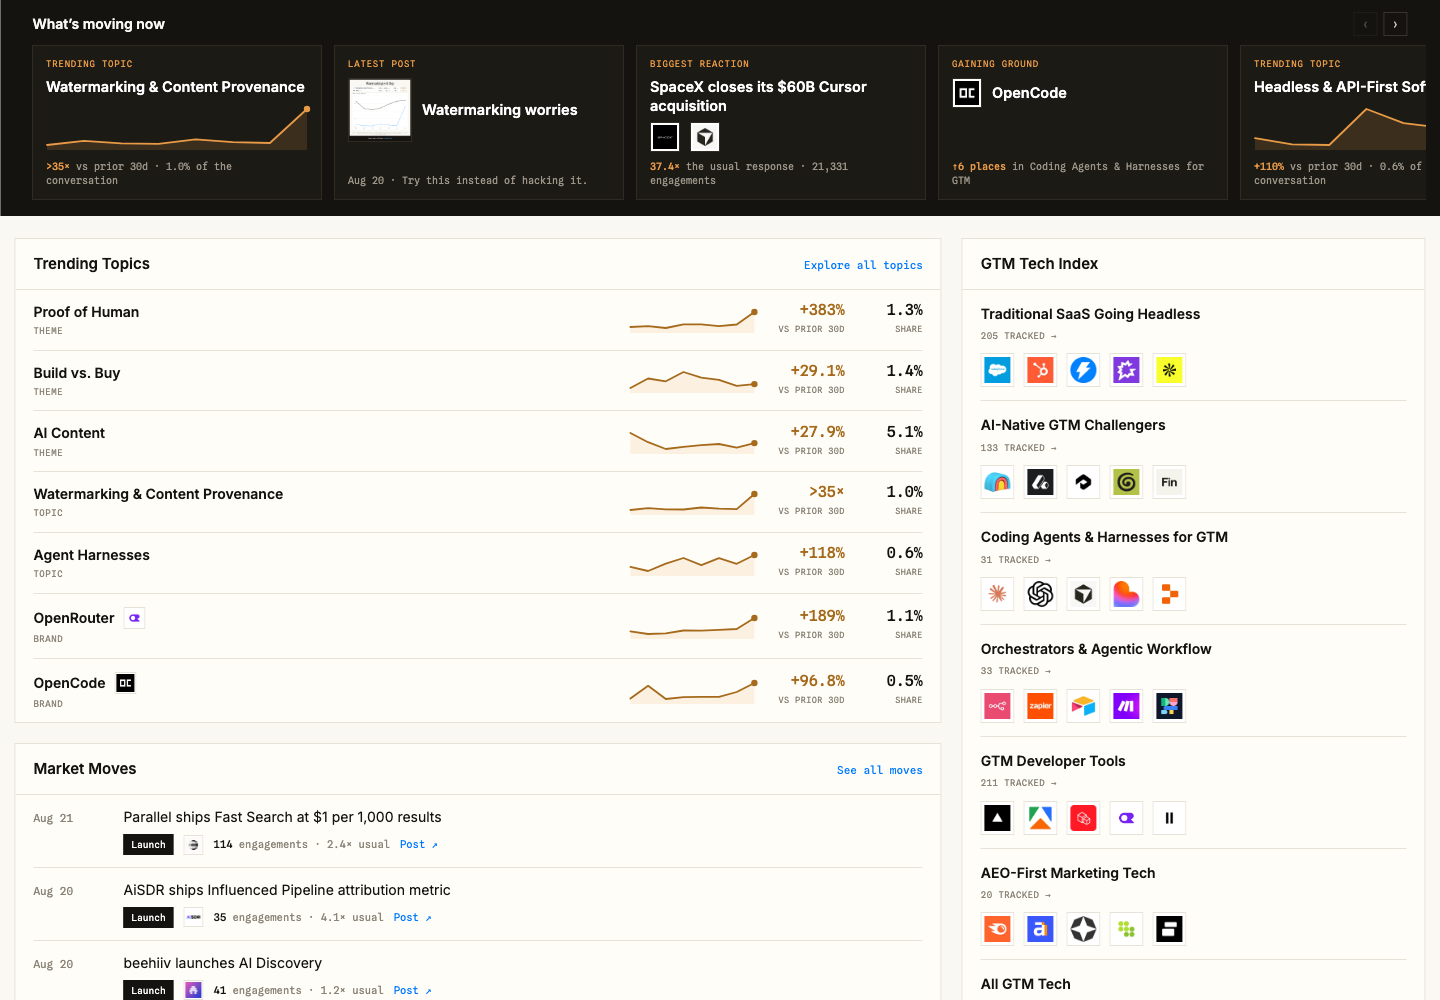
Task: Open Explore all topics link
Action: [863, 265]
